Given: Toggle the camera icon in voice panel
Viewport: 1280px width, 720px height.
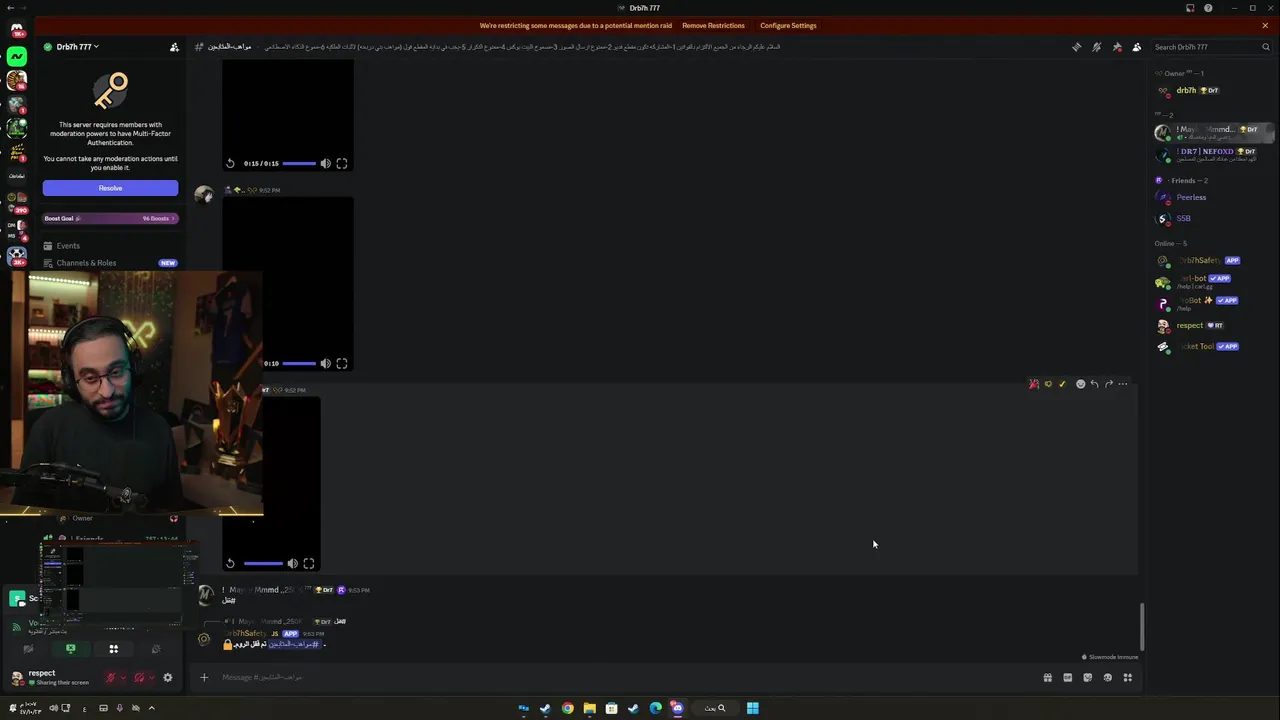Looking at the screenshot, I should coord(28,649).
